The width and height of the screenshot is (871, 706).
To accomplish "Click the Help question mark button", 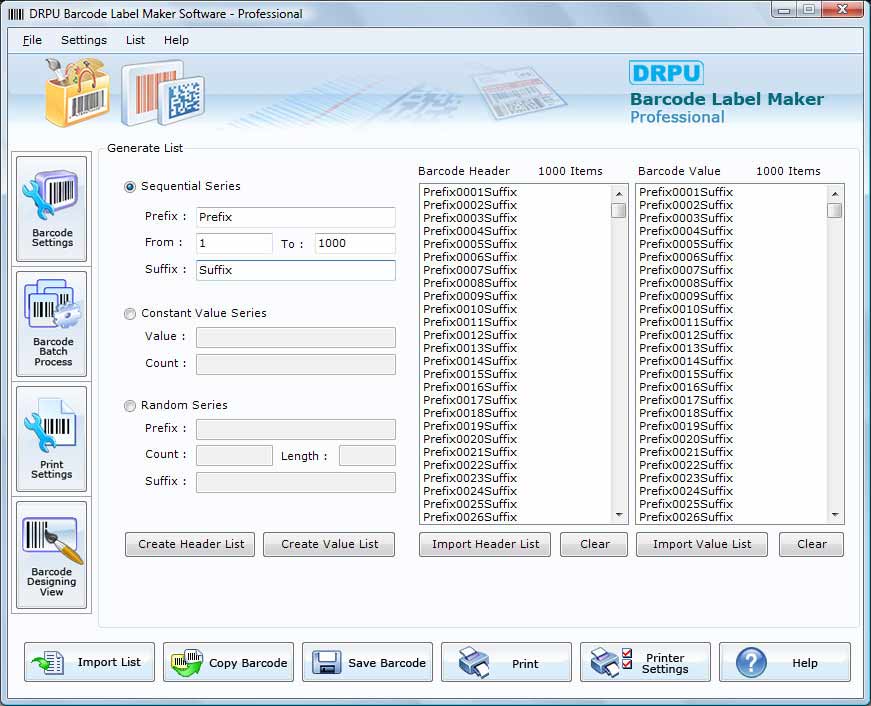I will coord(785,662).
